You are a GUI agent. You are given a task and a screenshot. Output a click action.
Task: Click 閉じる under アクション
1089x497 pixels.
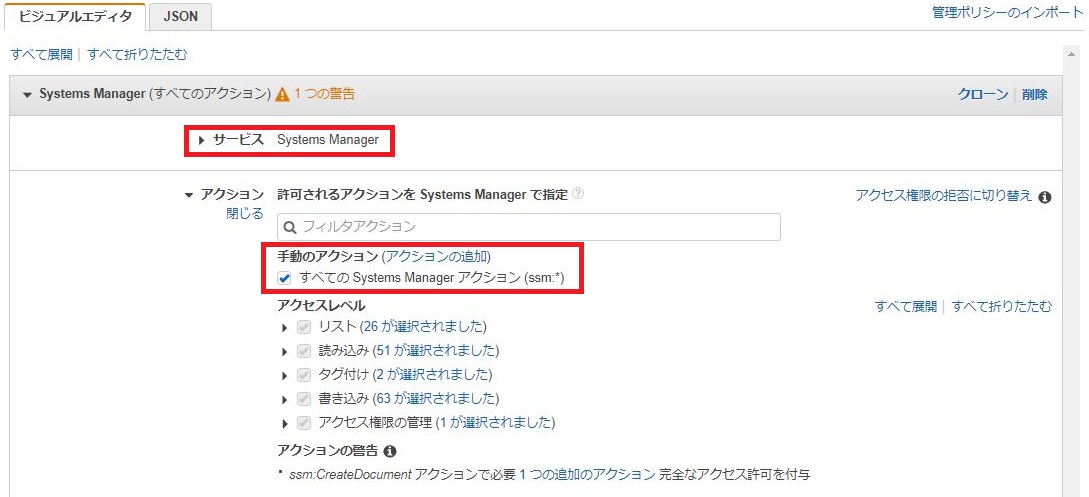245,213
